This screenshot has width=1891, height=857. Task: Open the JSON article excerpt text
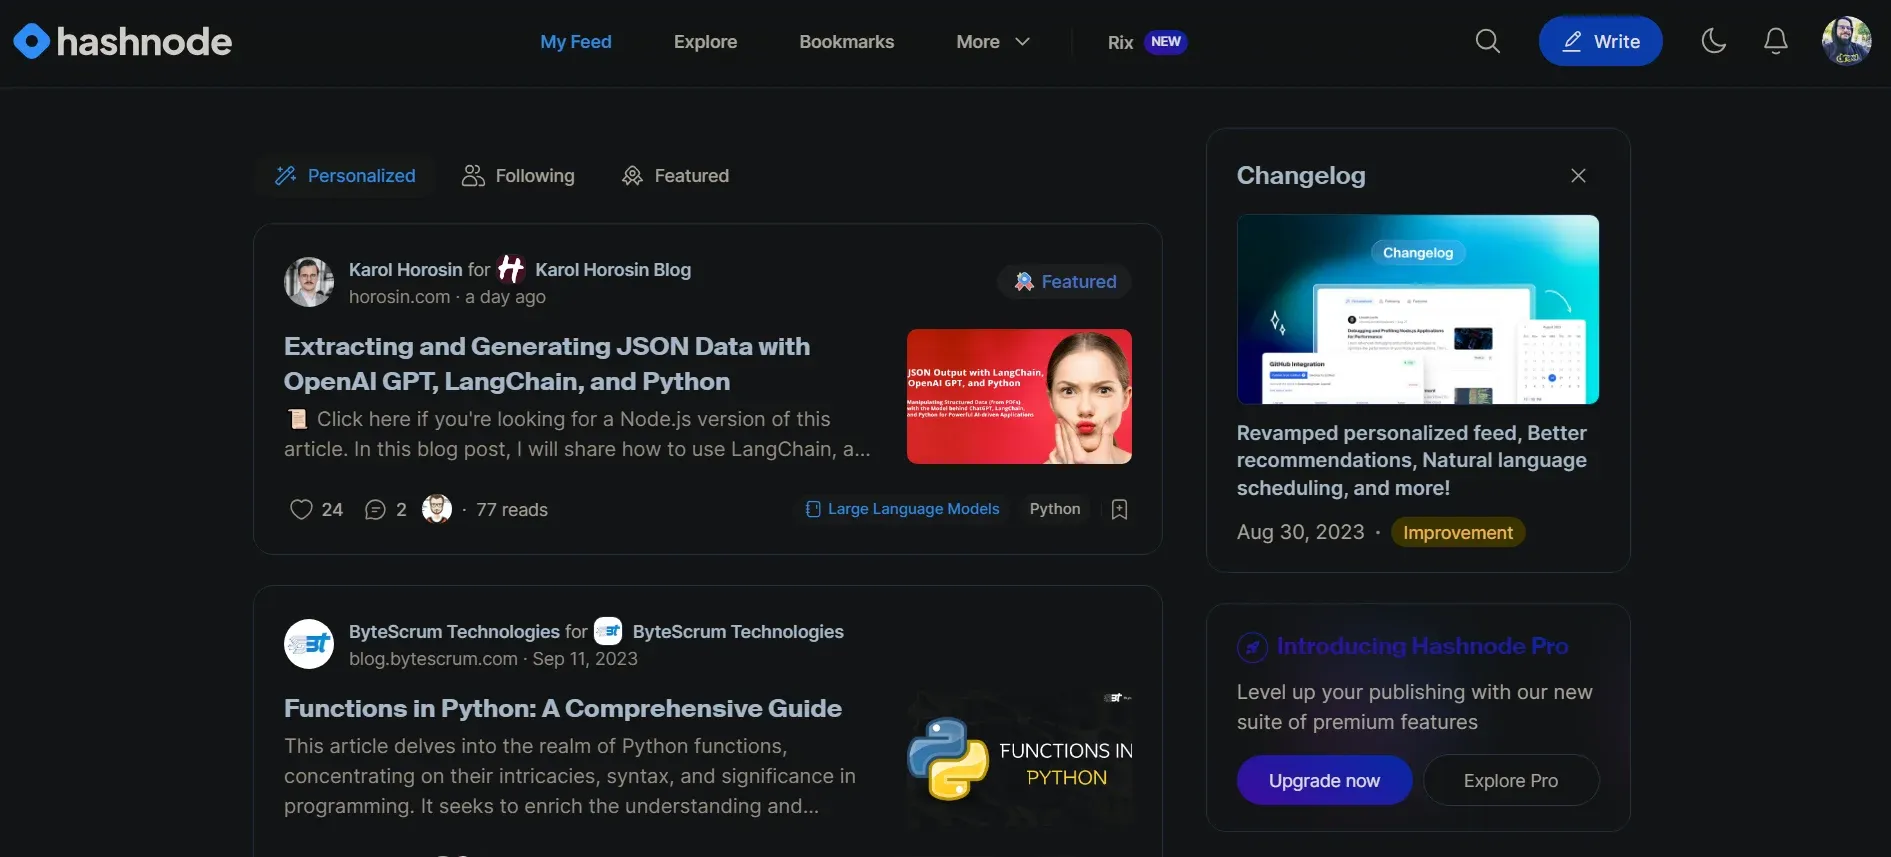point(577,434)
